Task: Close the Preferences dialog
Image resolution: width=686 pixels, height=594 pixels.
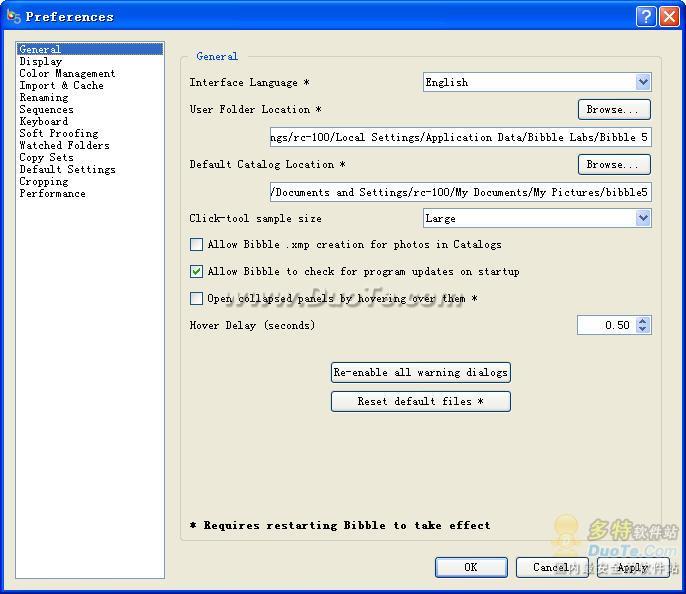Action: [669, 17]
